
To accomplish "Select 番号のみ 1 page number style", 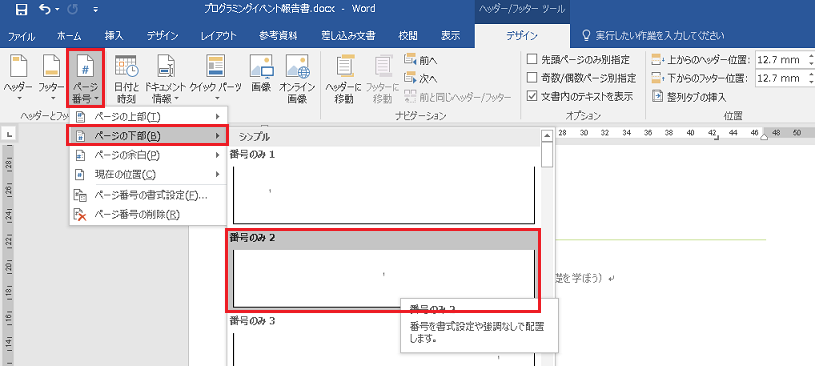I will [384, 187].
